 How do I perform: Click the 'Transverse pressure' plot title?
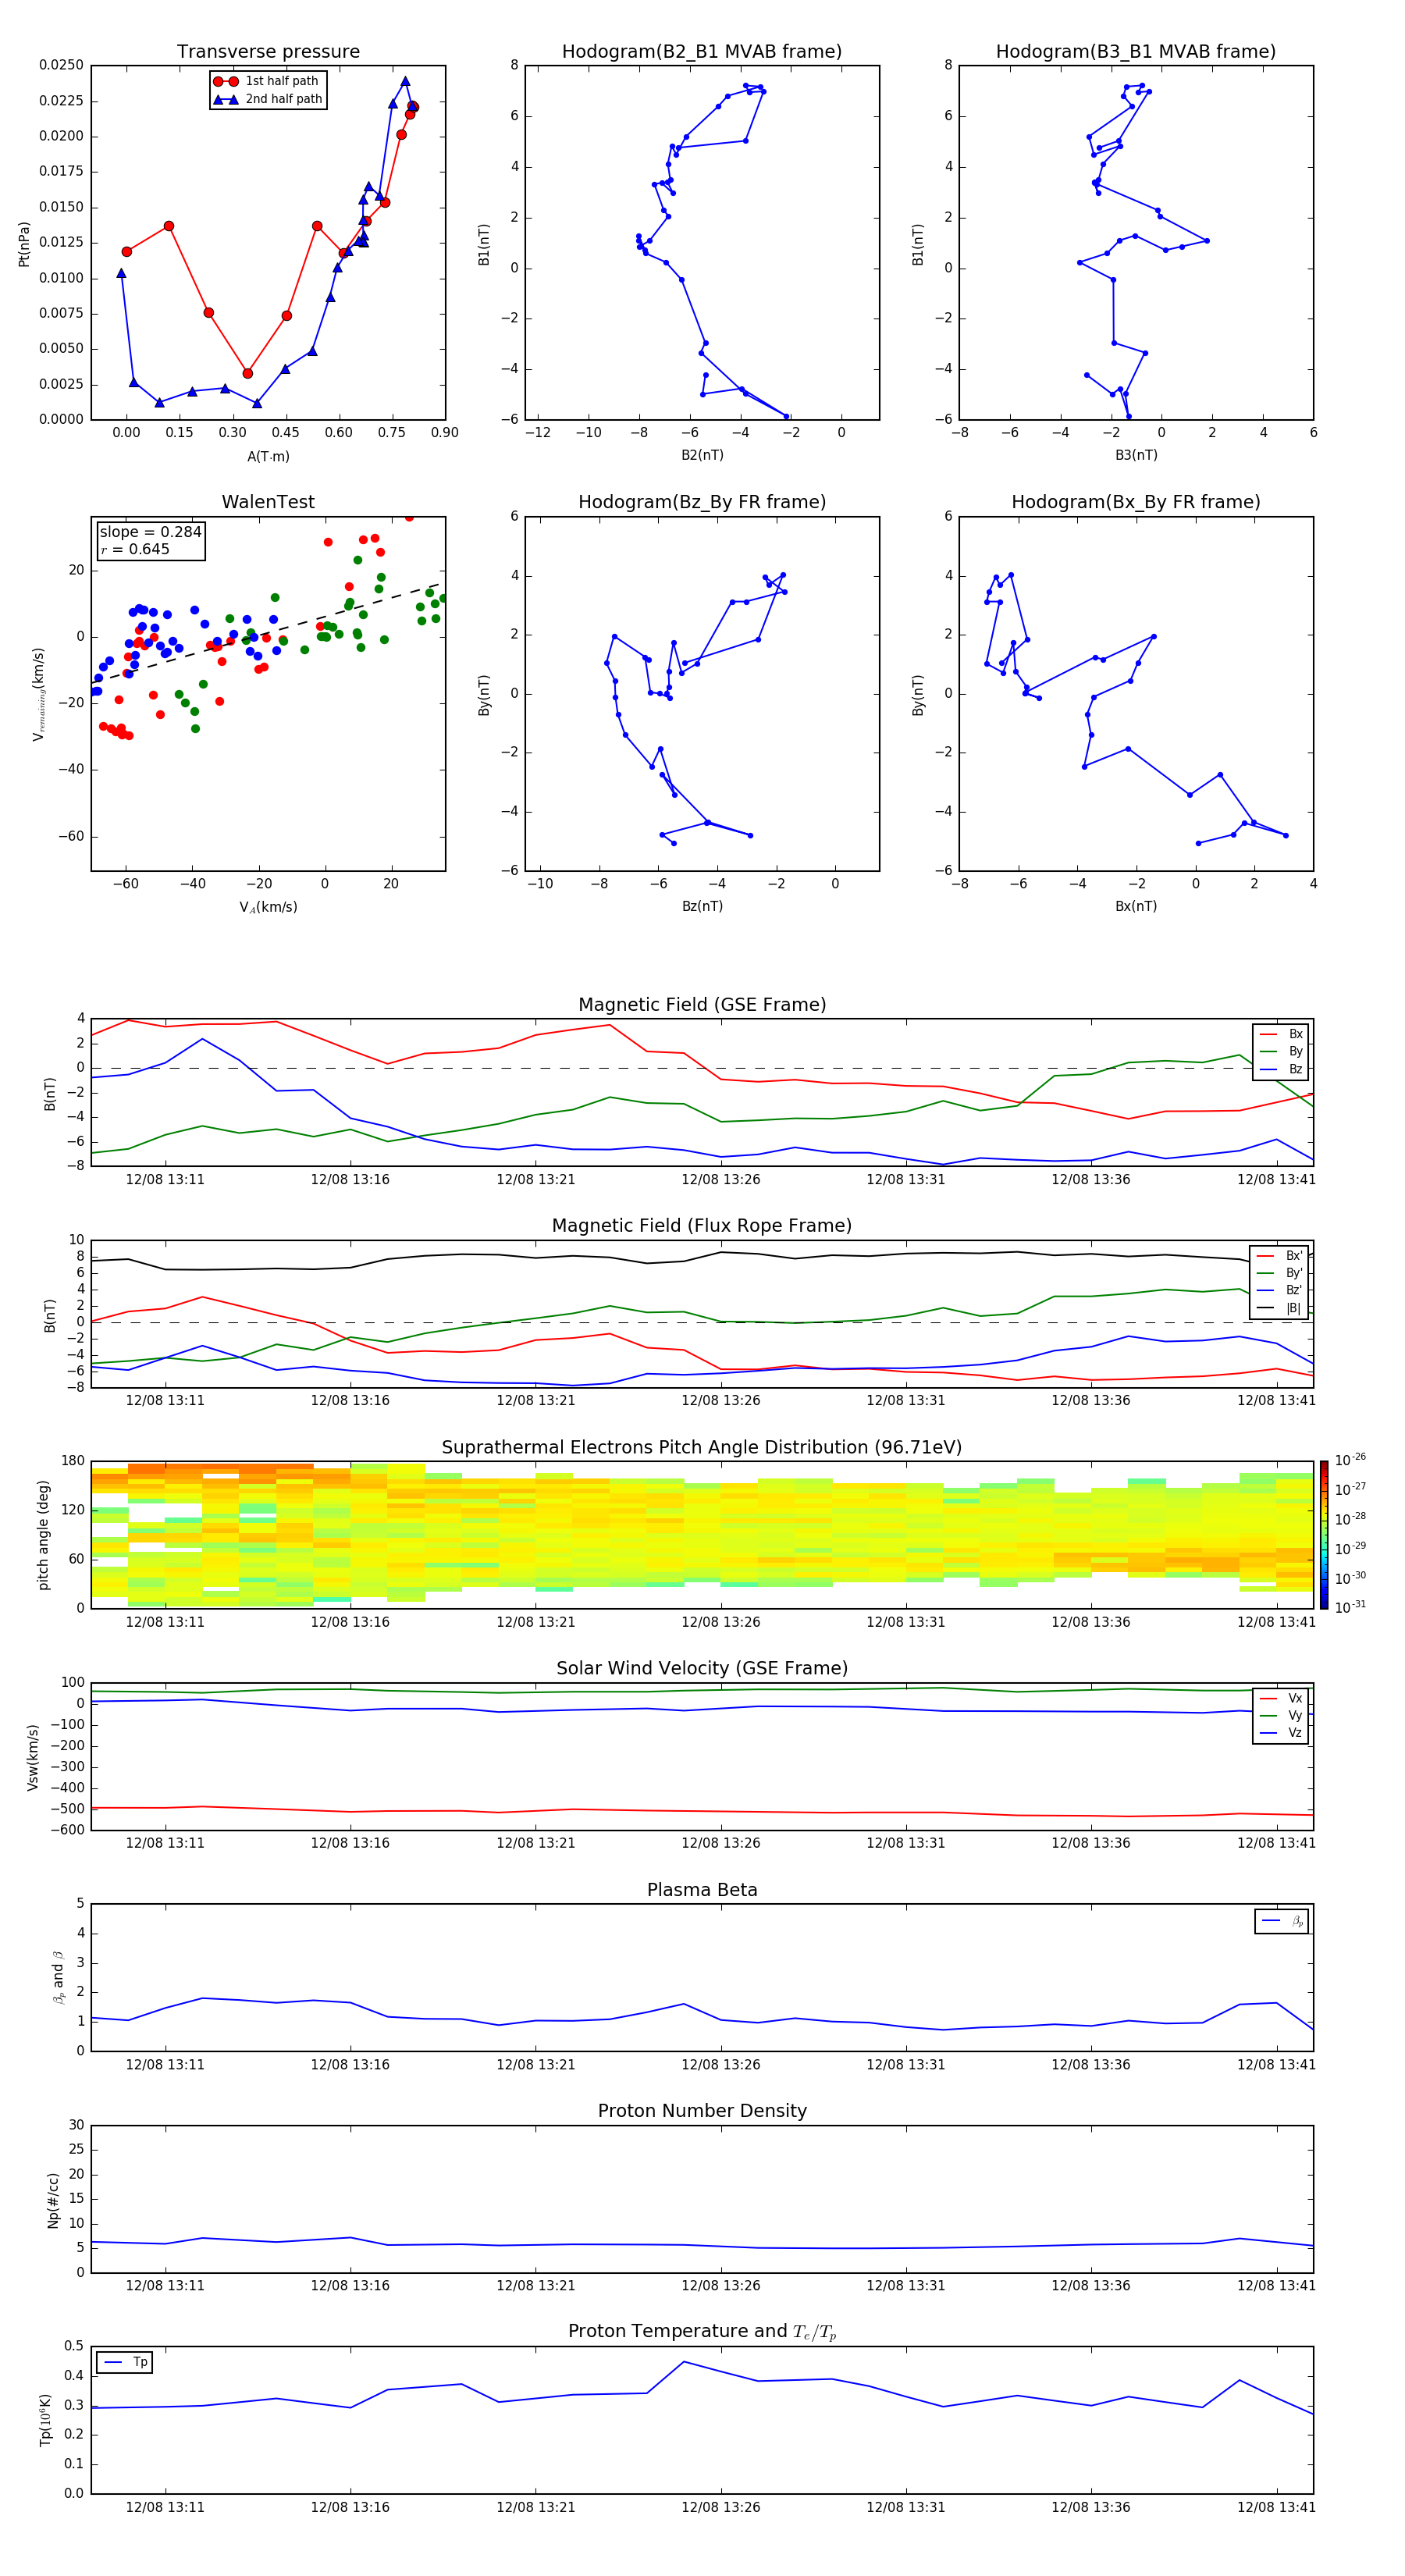pyautogui.click(x=268, y=52)
